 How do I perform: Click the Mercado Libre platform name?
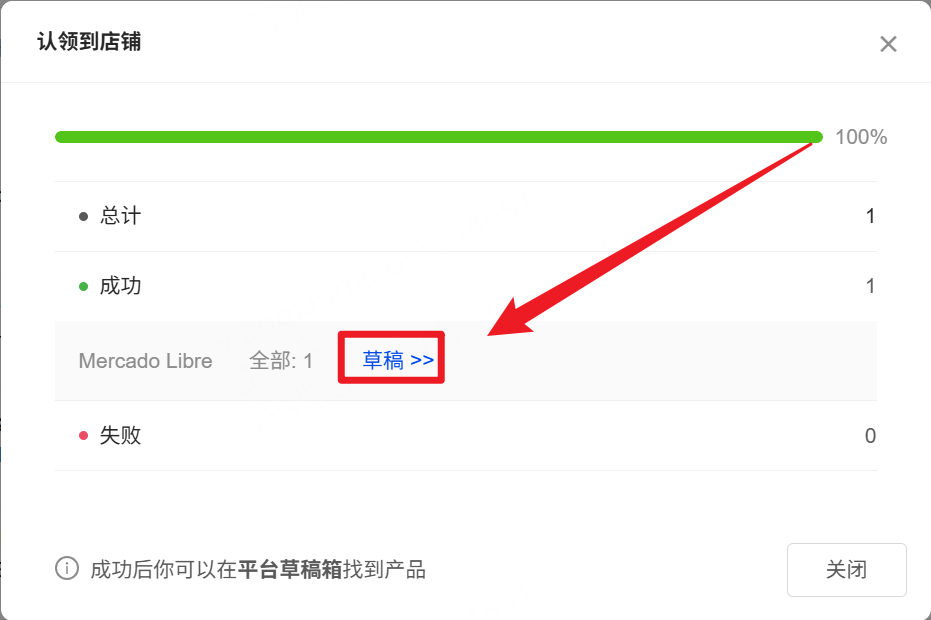(145, 360)
